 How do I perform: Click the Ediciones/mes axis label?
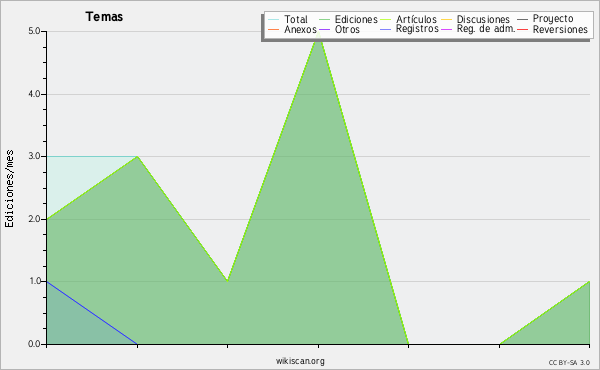point(9,189)
